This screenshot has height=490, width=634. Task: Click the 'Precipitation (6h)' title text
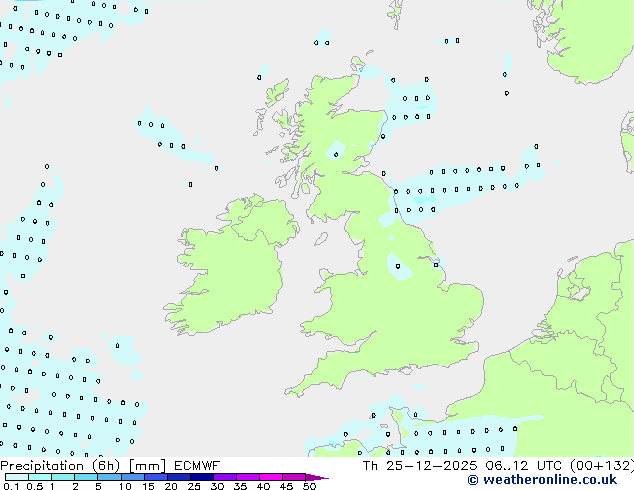[x=60, y=466]
